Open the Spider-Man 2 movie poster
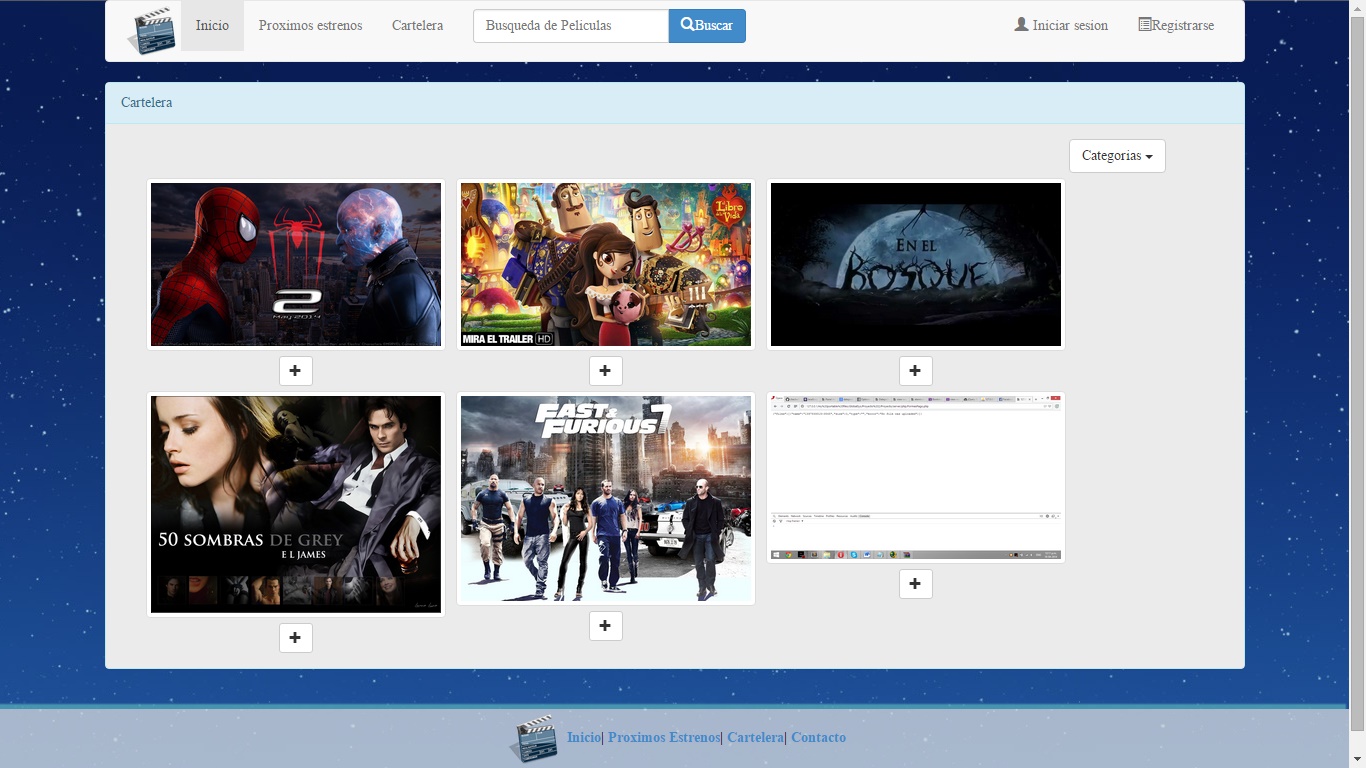The width and height of the screenshot is (1366, 768). click(x=296, y=265)
